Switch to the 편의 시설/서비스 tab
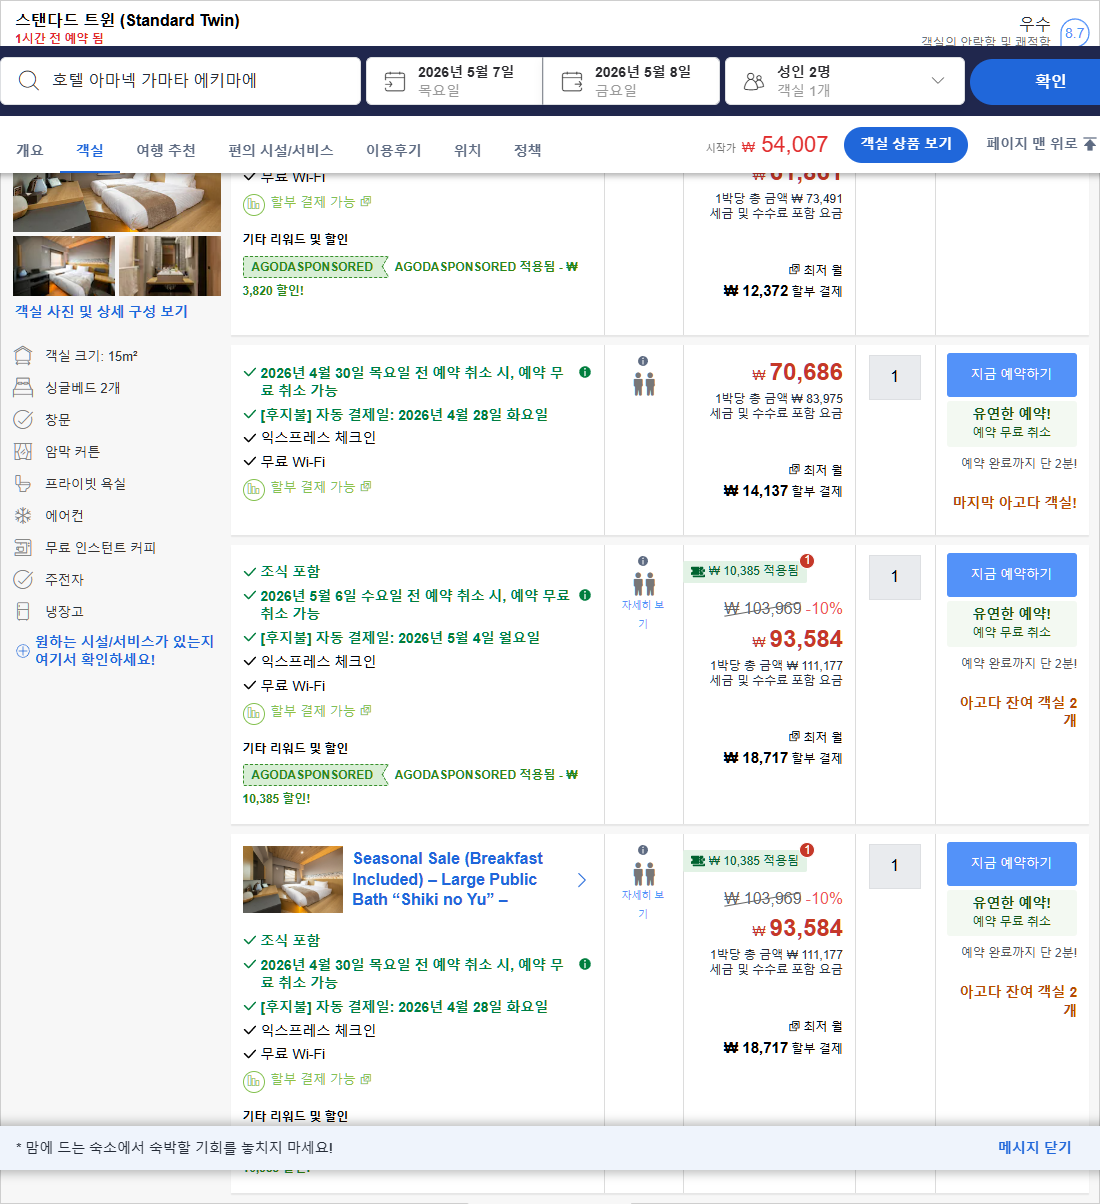The width and height of the screenshot is (1100, 1204). (x=281, y=150)
